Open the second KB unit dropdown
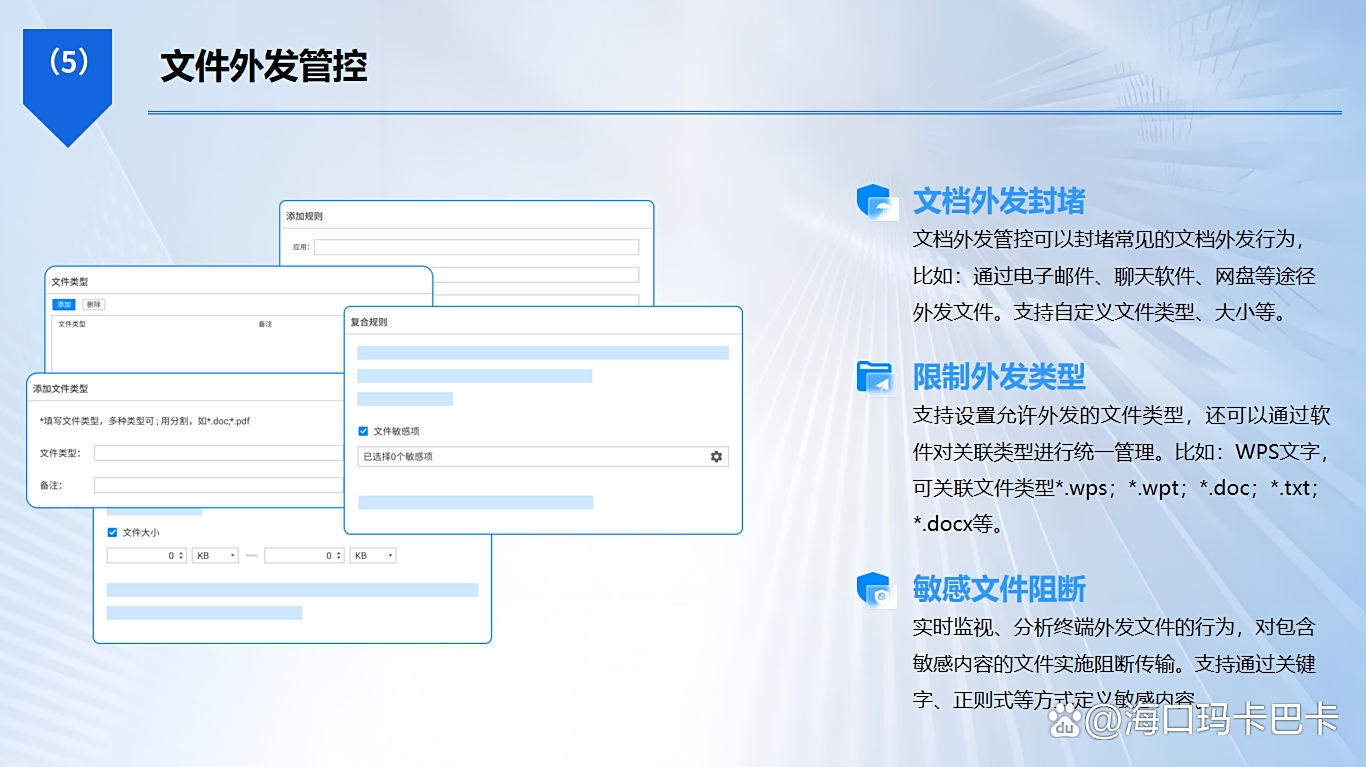Screen dimensions: 1366x767 point(372,555)
